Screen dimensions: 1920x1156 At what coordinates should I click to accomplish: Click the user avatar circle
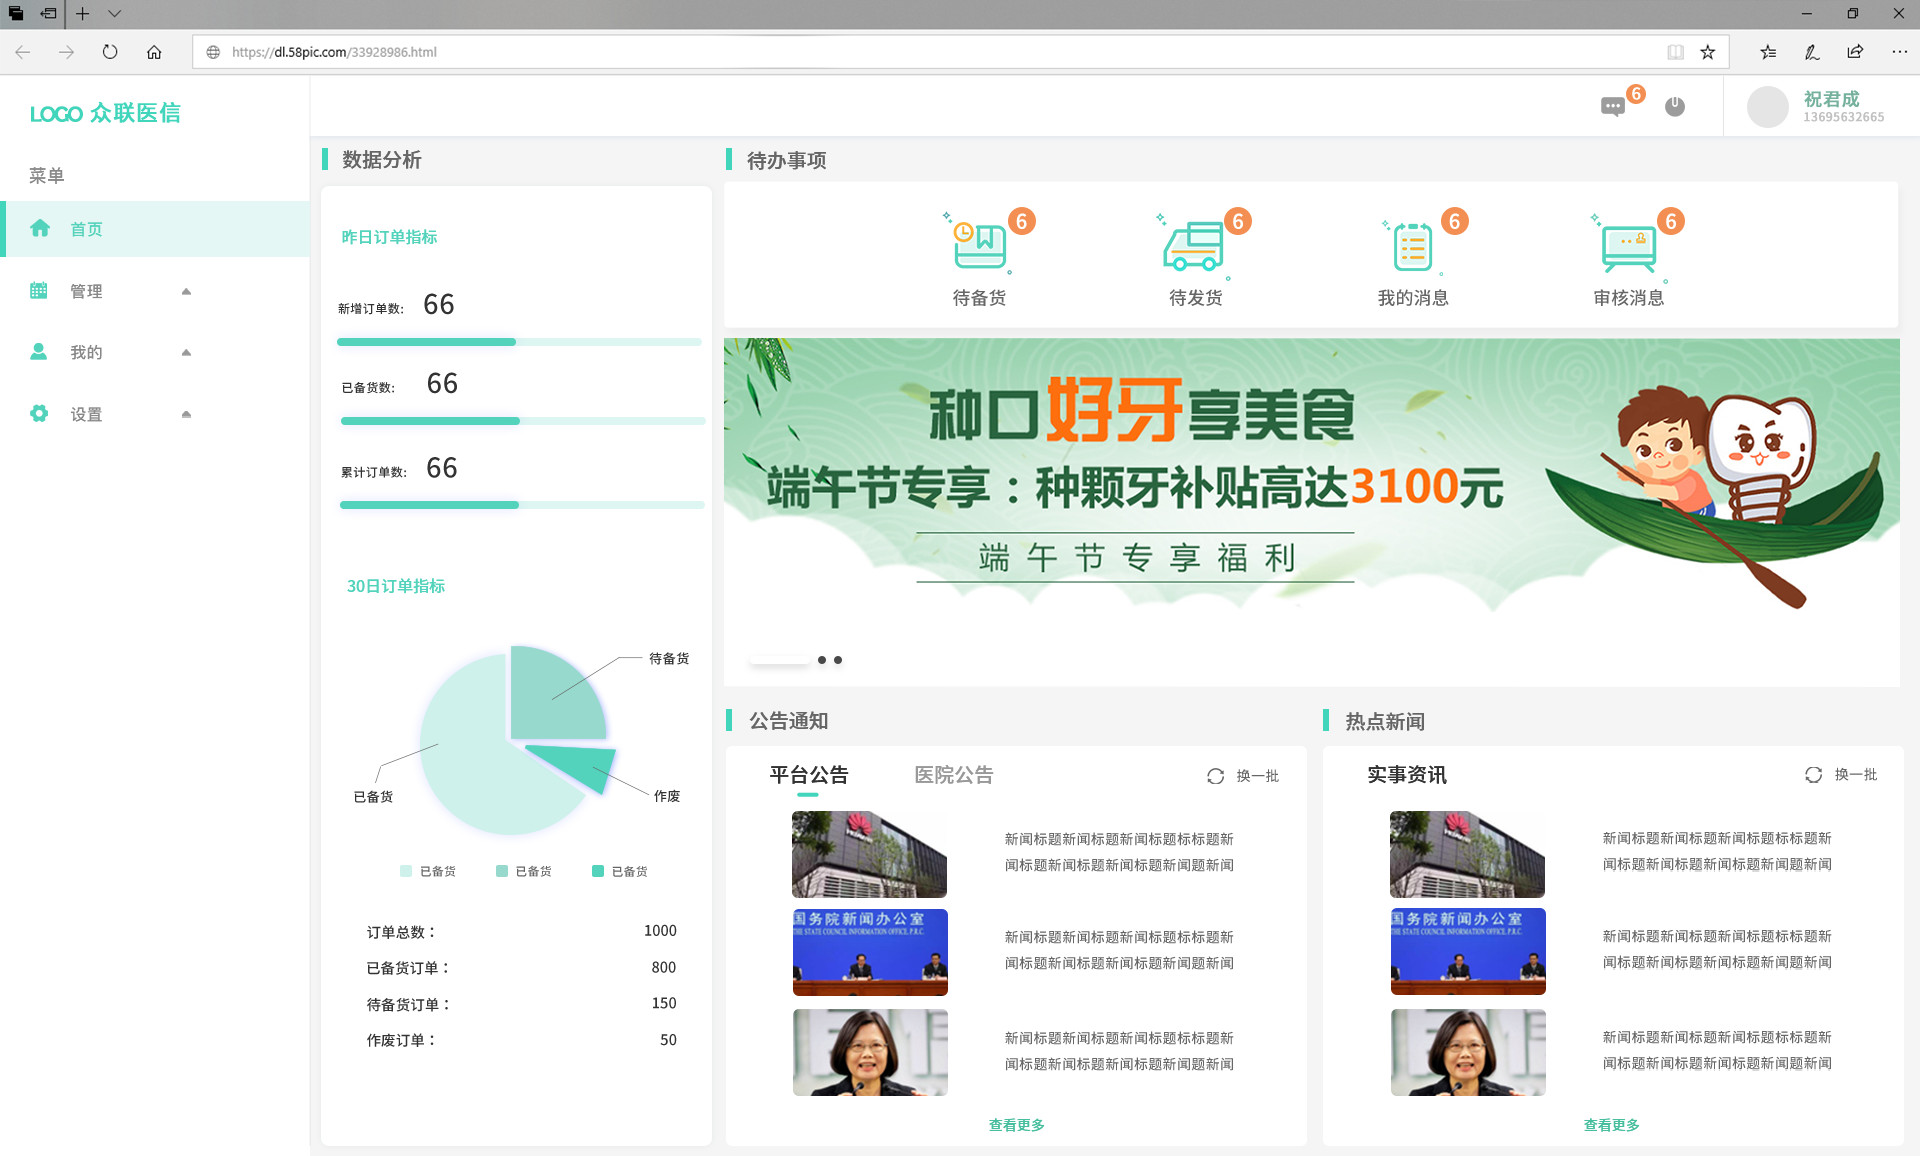(1767, 106)
